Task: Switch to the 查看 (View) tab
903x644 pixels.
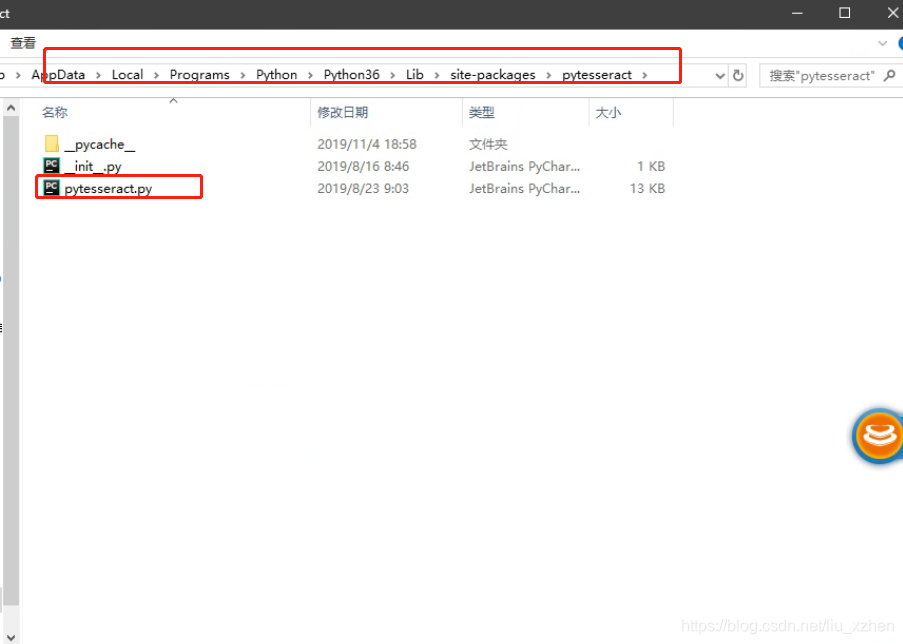Action: pyautogui.click(x=21, y=43)
